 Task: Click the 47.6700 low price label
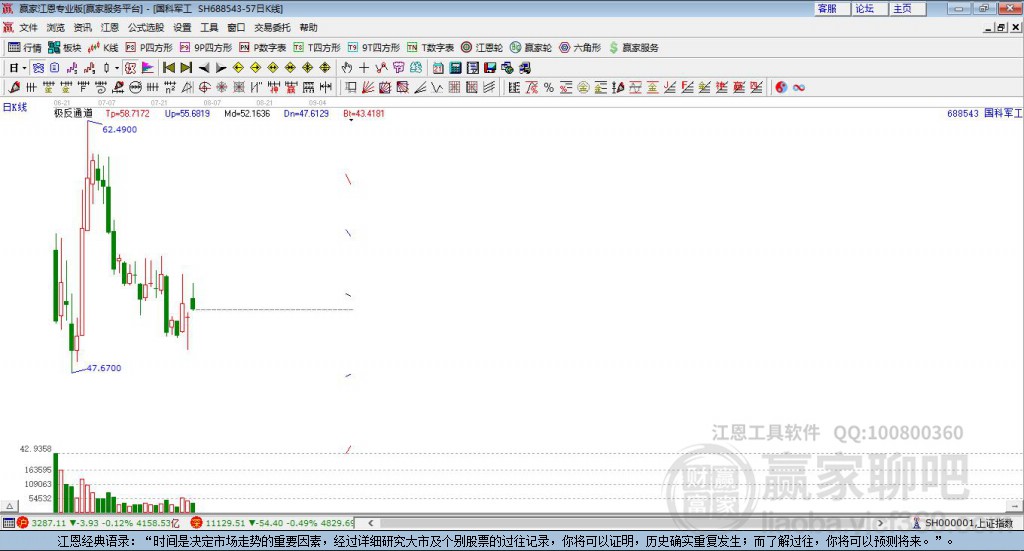[104, 368]
